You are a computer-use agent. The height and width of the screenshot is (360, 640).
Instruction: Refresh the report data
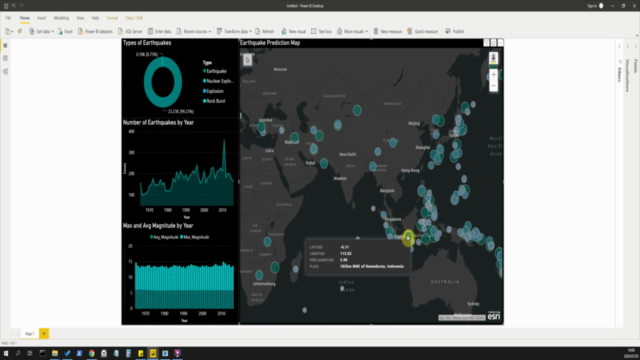264,31
